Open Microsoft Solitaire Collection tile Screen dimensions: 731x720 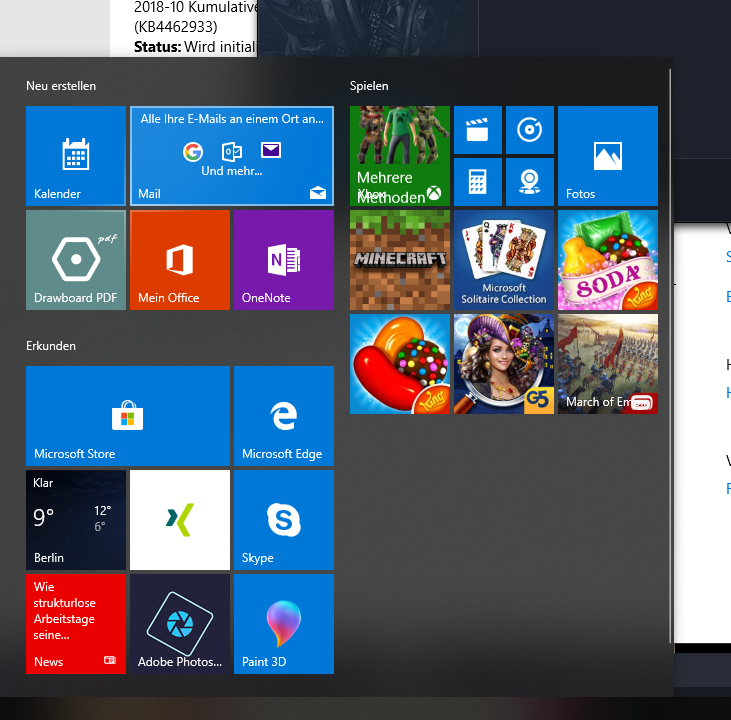click(x=504, y=260)
